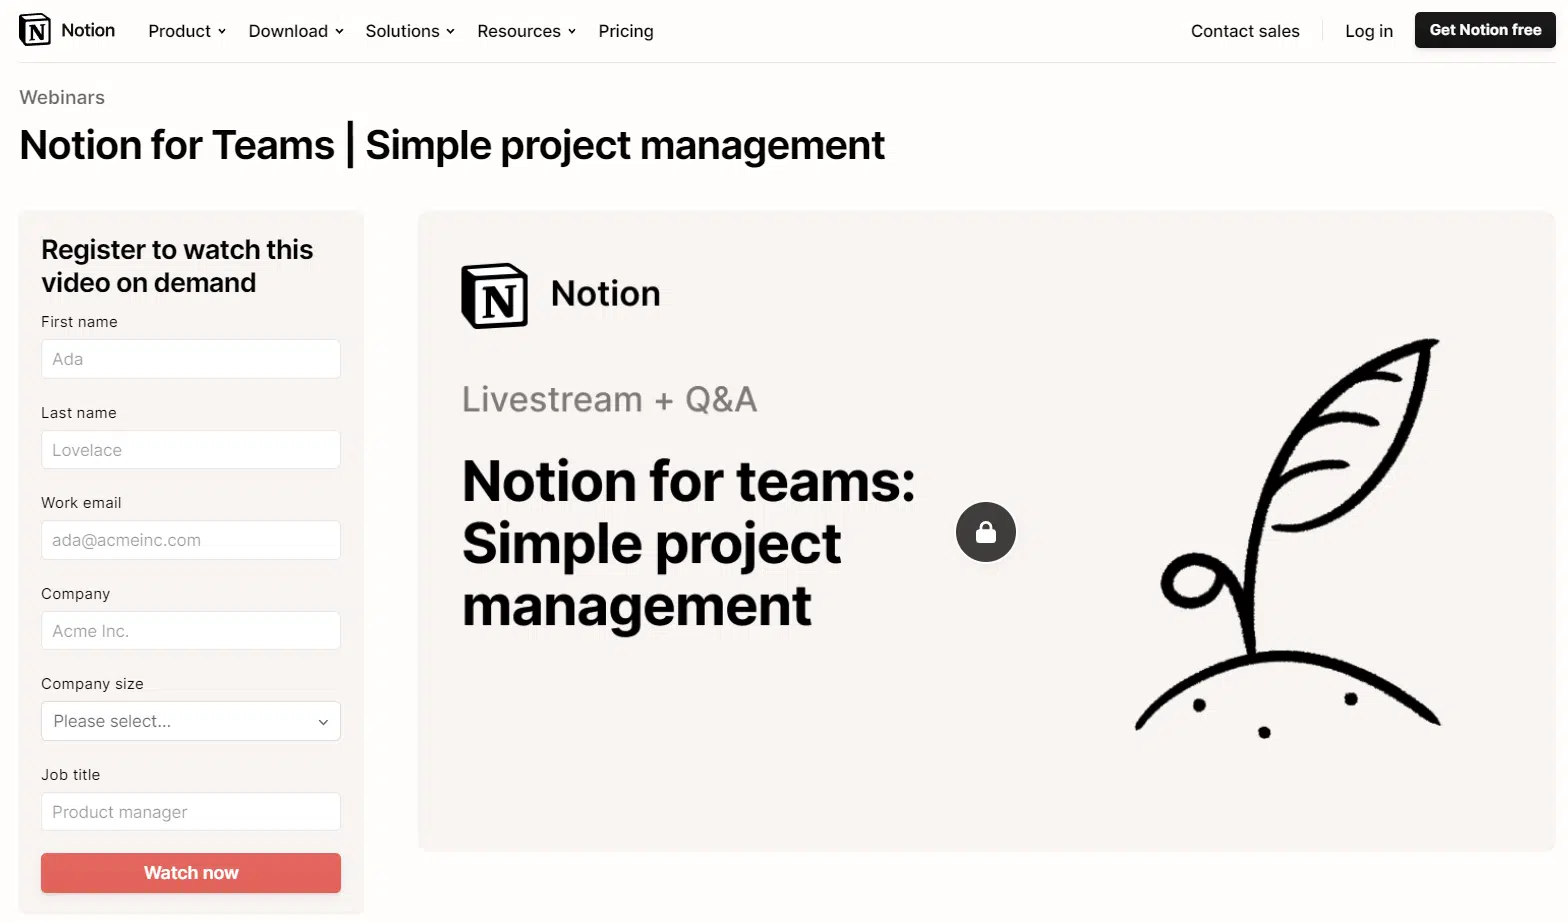Focus the Job title input
This screenshot has width=1568, height=923.
(191, 812)
